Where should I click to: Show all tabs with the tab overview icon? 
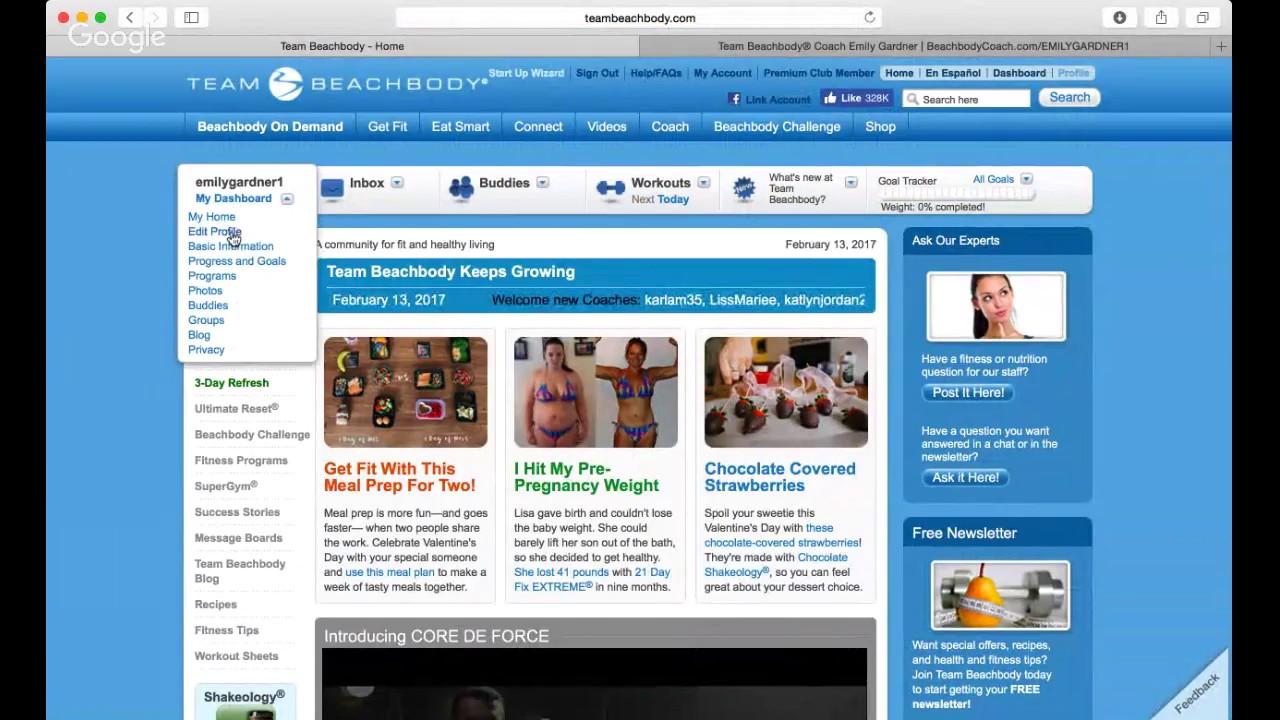1203,17
